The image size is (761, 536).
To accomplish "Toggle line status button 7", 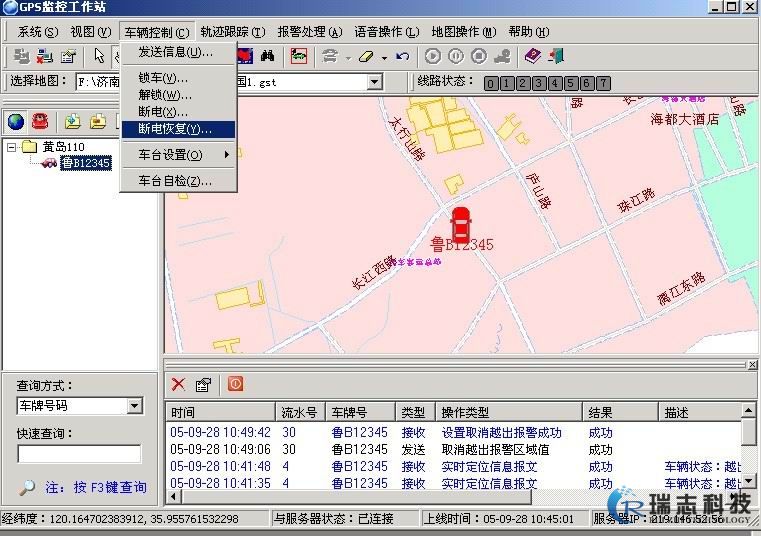I will (x=602, y=83).
